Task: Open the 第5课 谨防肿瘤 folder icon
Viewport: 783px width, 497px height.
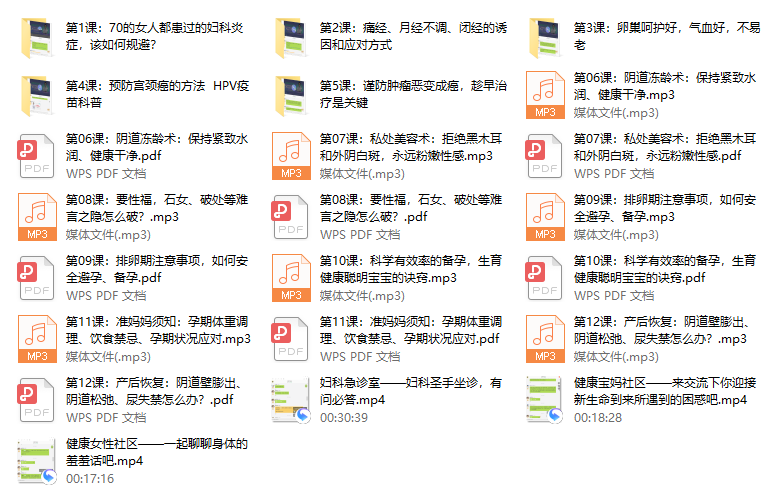Action: tap(291, 96)
